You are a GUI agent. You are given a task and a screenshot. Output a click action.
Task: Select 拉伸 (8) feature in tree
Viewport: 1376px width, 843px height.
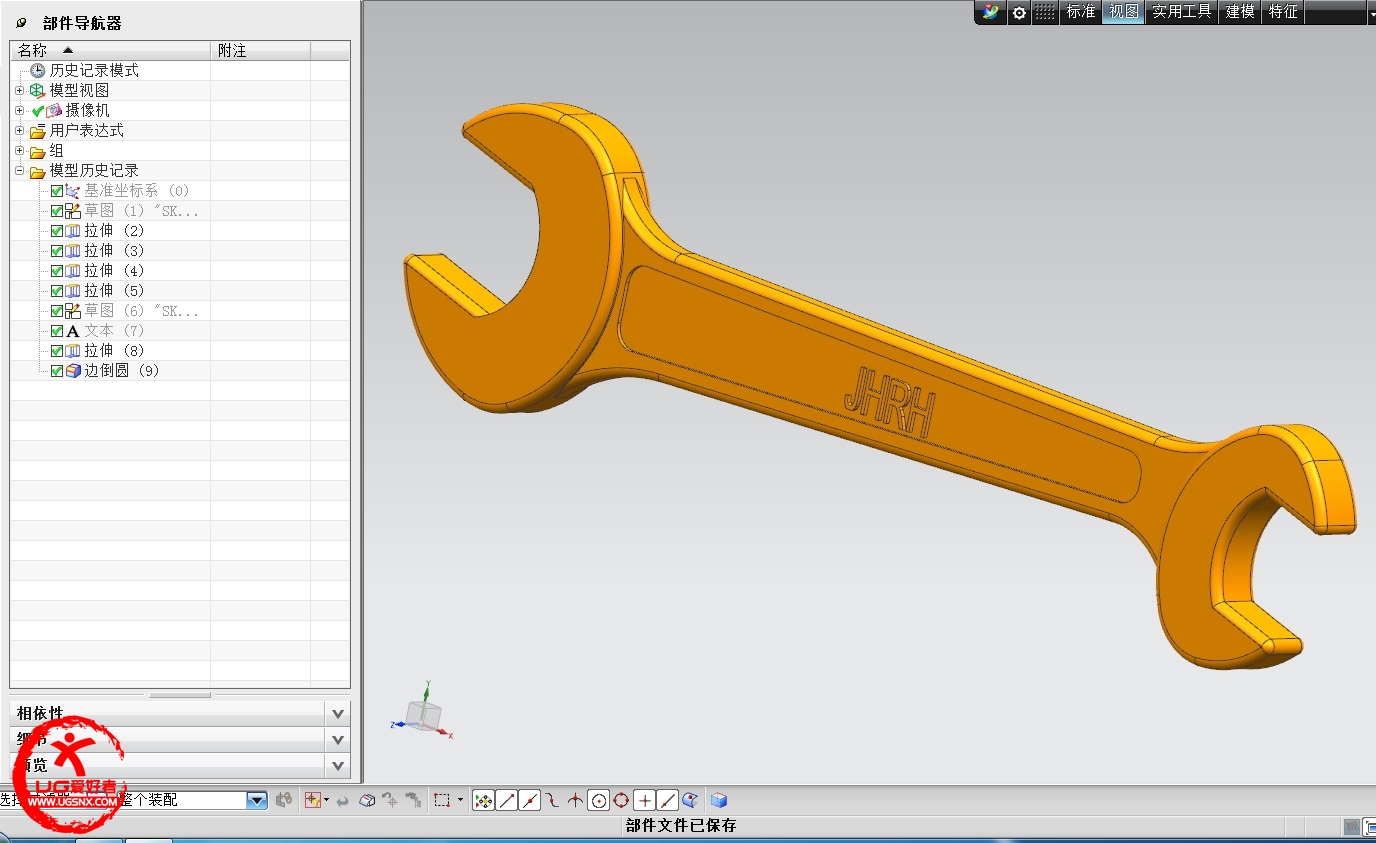(114, 351)
